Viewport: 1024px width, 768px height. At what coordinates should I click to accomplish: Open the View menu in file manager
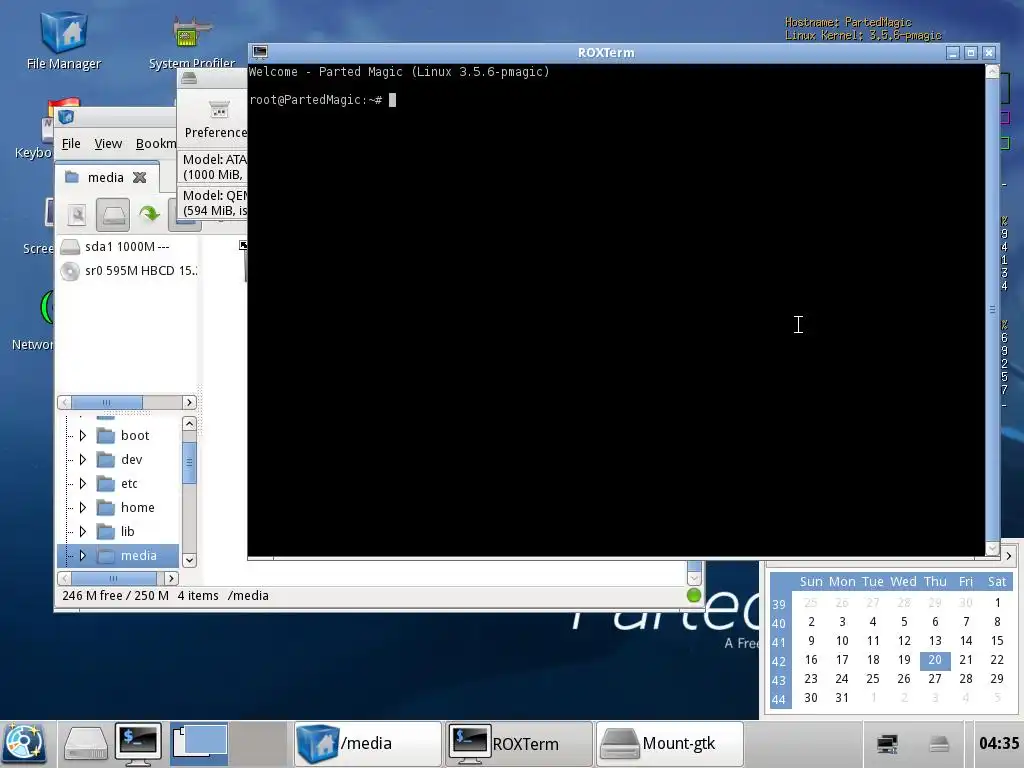pos(108,143)
